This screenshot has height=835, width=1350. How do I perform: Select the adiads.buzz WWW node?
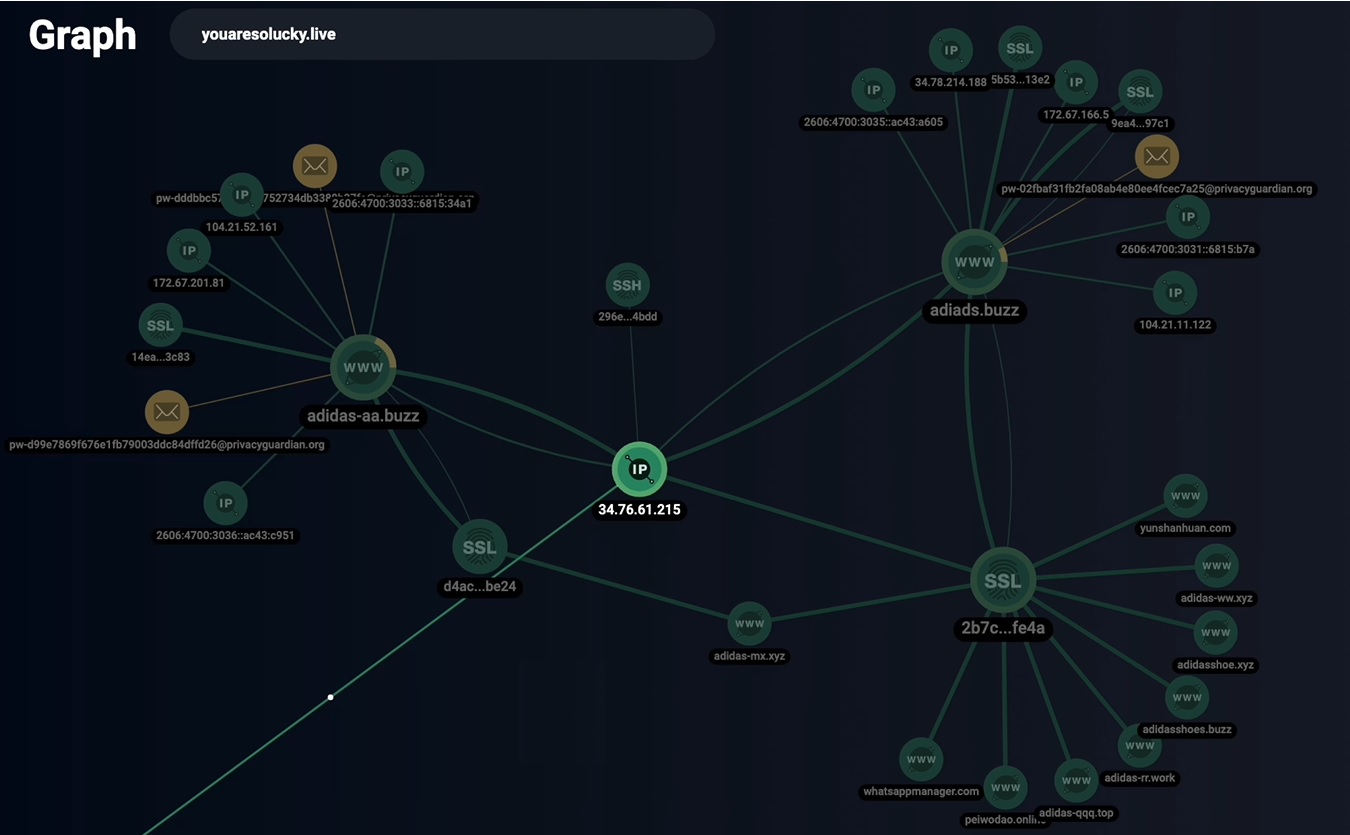tap(974, 262)
